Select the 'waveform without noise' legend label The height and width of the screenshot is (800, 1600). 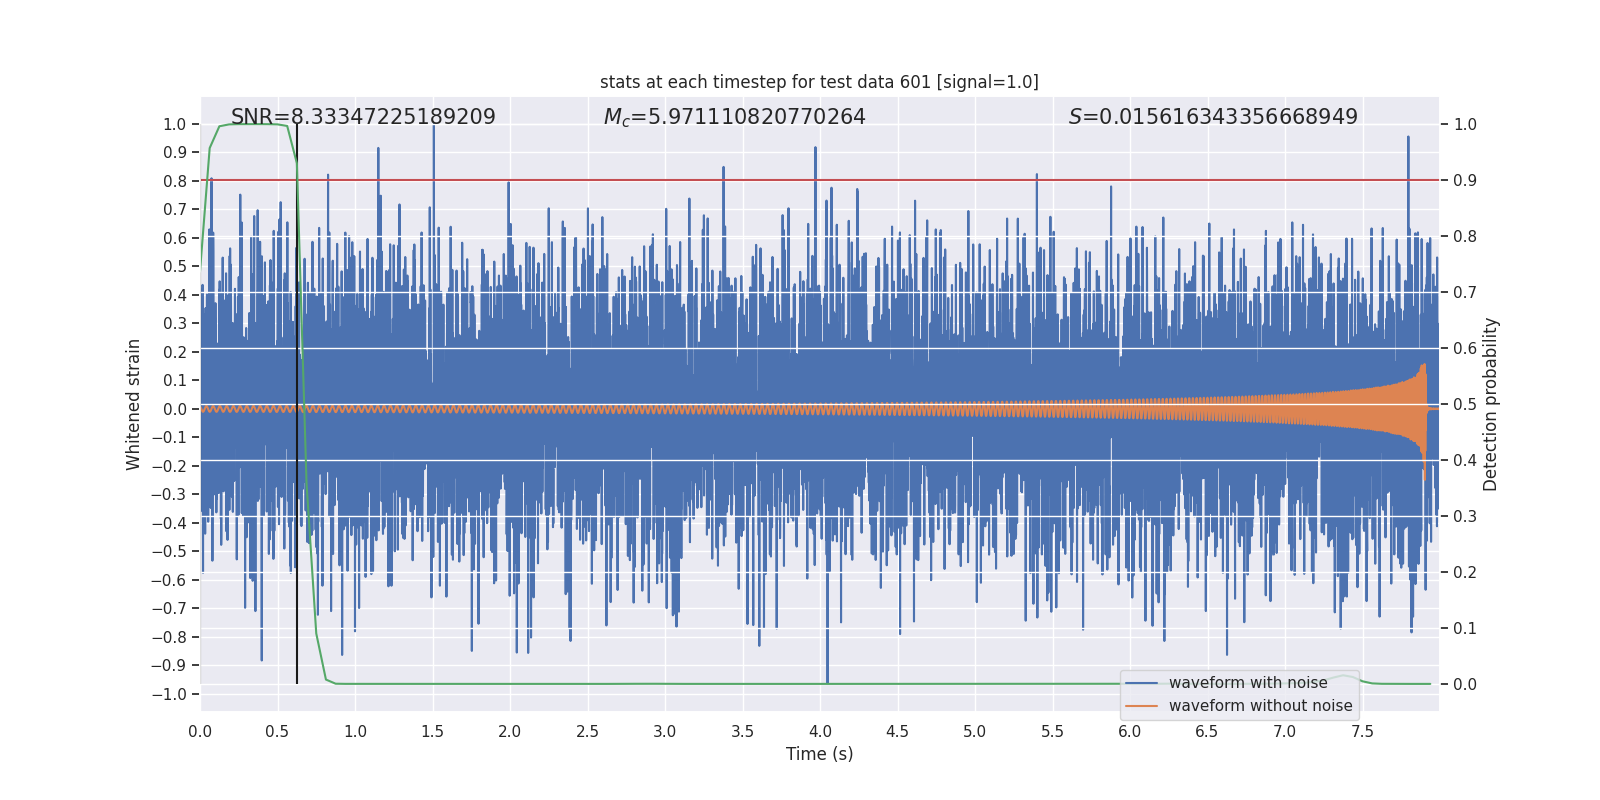click(x=1260, y=706)
